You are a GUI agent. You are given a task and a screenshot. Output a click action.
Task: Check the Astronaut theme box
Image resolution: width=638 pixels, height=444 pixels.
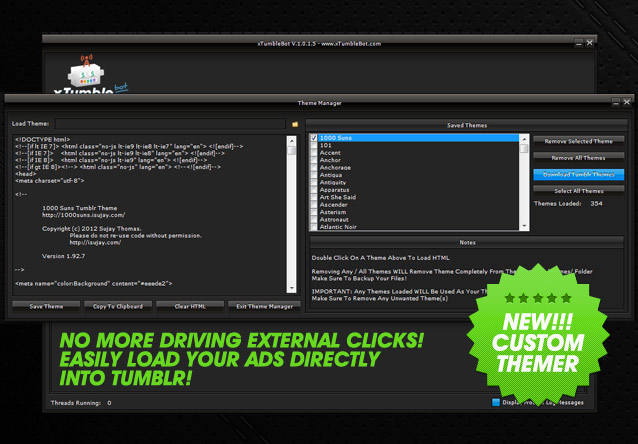coord(314,219)
